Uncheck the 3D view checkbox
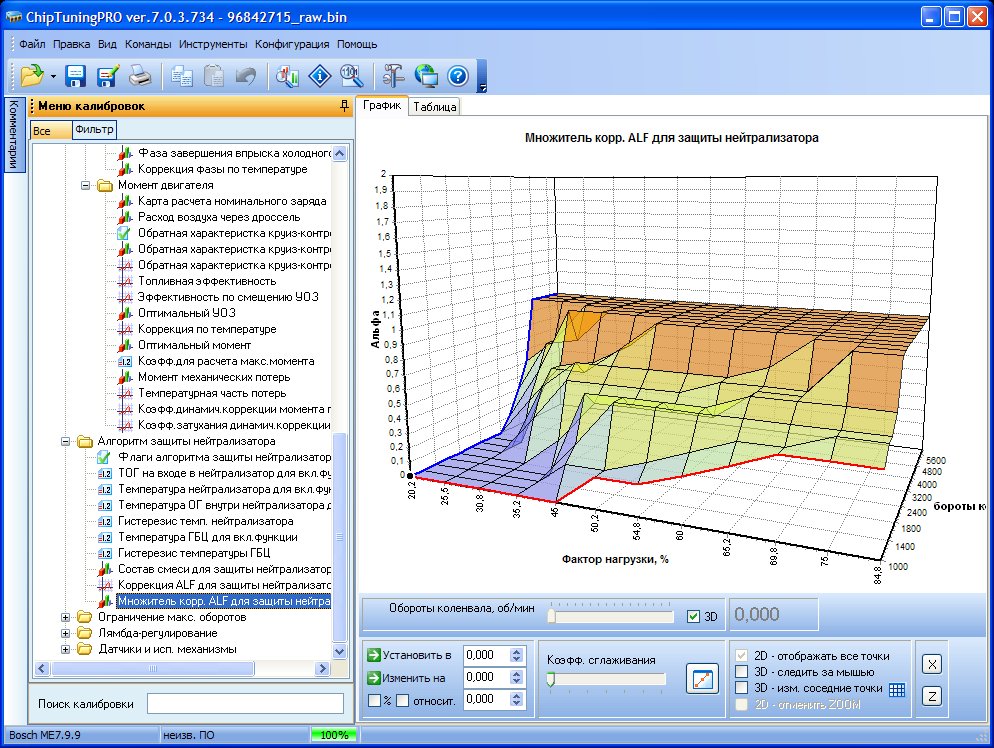The height and width of the screenshot is (748, 994). [x=694, y=617]
